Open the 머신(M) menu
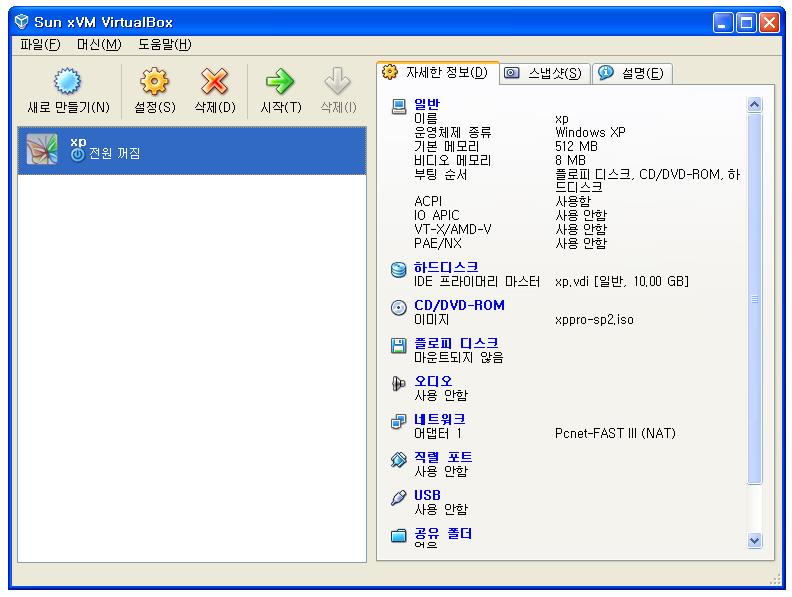The height and width of the screenshot is (597, 792). click(100, 44)
